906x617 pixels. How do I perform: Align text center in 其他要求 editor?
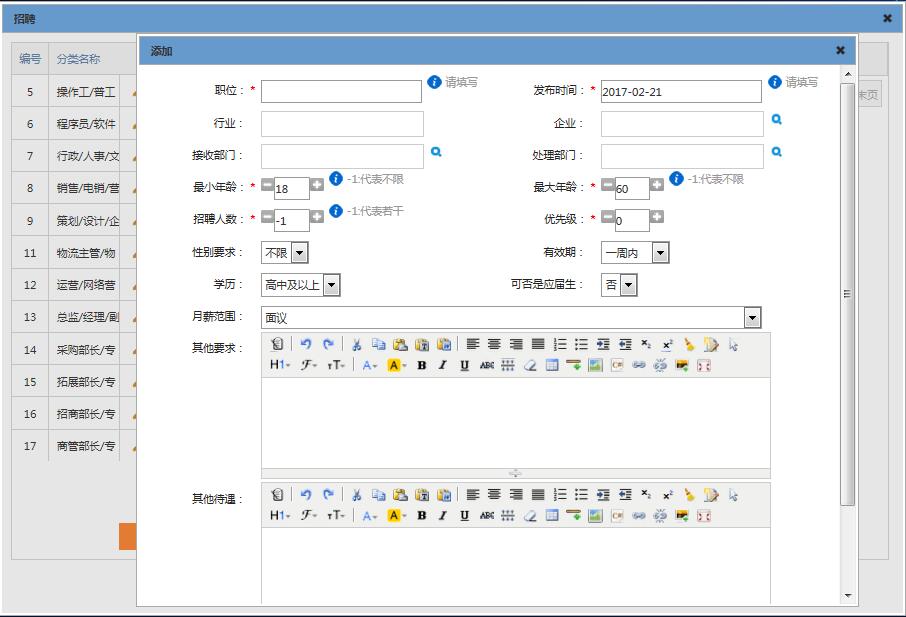click(494, 344)
